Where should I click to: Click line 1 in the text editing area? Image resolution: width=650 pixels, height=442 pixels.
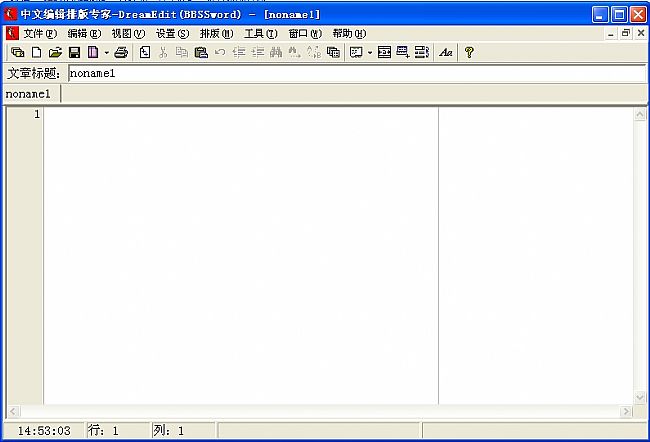click(x=240, y=115)
